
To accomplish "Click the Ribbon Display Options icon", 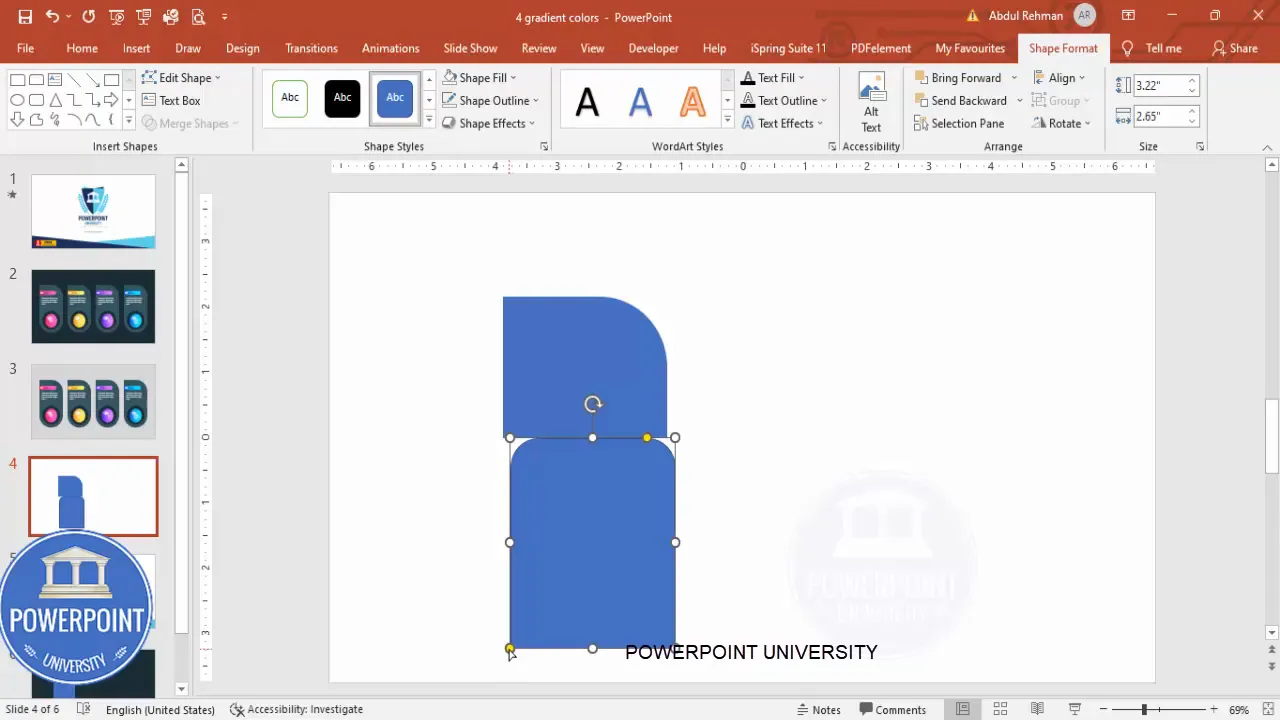I will (1128, 16).
